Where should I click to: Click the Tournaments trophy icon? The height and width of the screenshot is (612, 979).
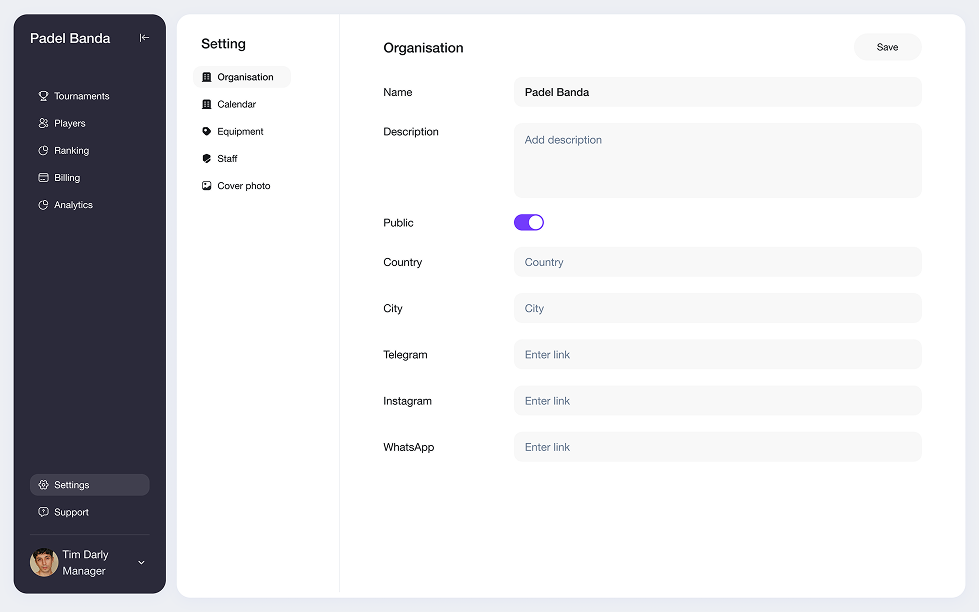click(x=43, y=96)
